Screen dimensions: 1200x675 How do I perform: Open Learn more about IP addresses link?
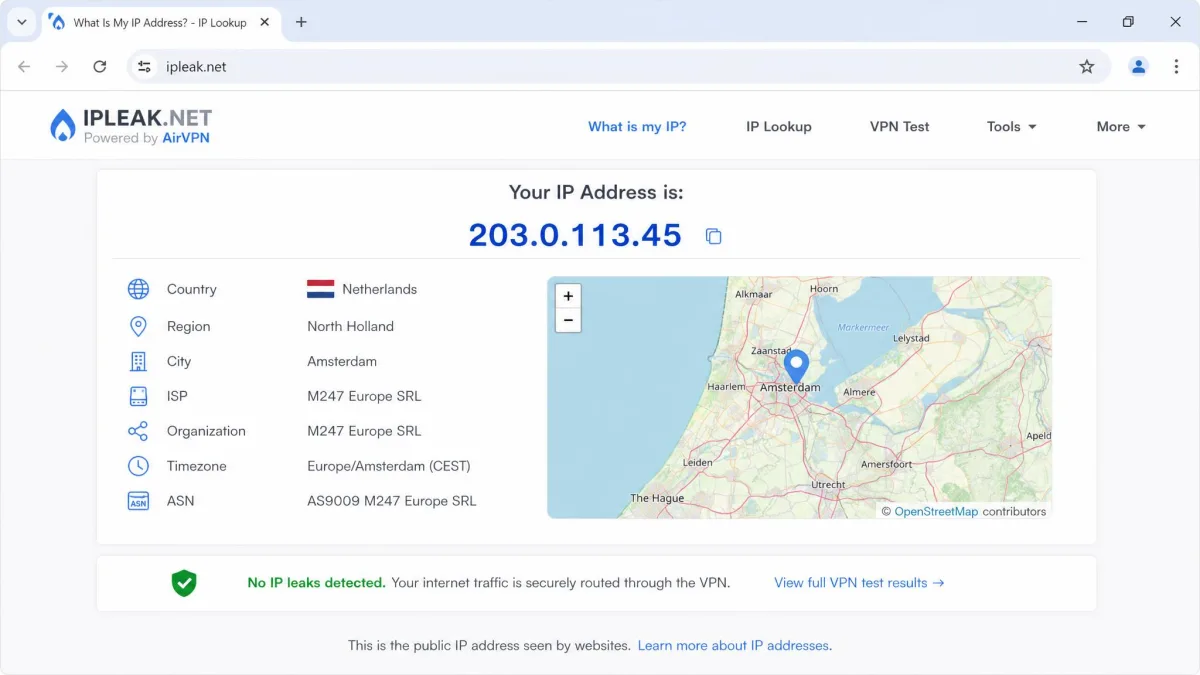[733, 646]
